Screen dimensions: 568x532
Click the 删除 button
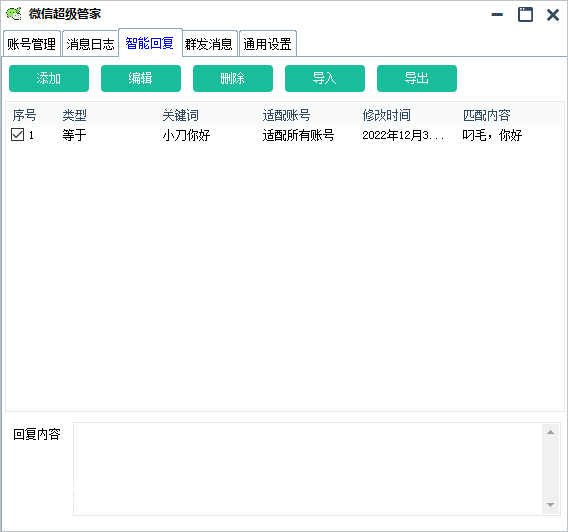(x=233, y=78)
